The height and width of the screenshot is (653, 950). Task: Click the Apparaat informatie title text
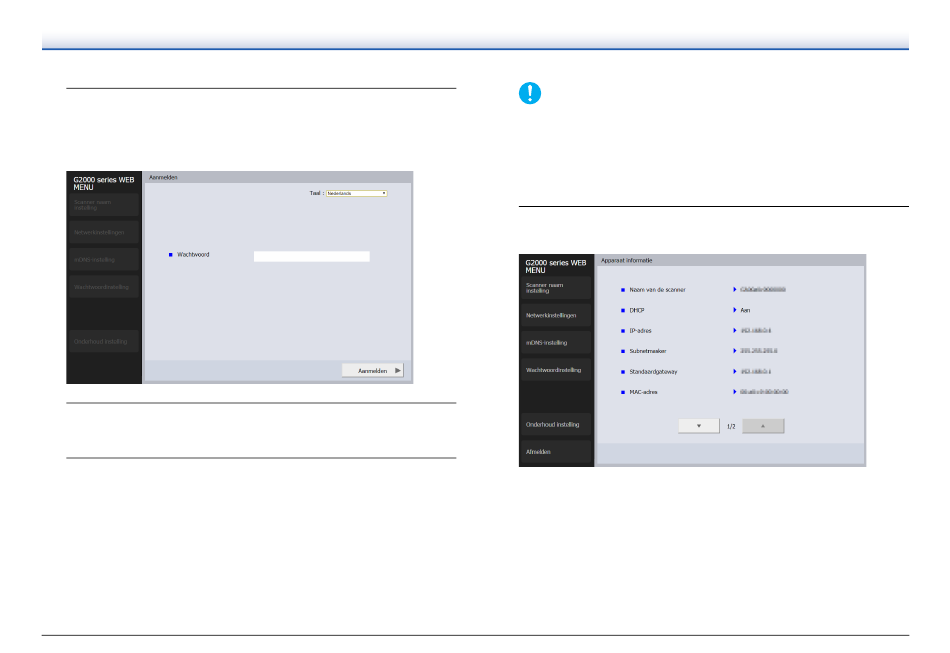(626, 260)
